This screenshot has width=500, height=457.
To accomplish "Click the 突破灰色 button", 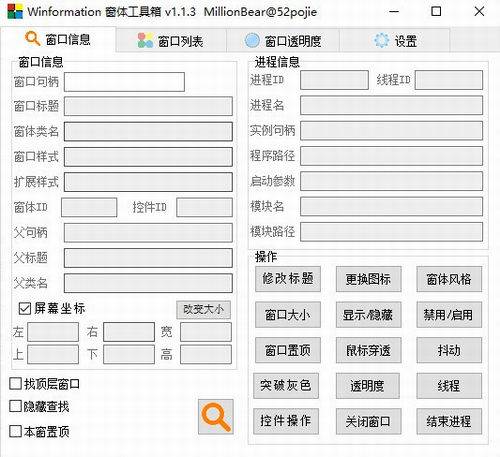I will click(286, 386).
